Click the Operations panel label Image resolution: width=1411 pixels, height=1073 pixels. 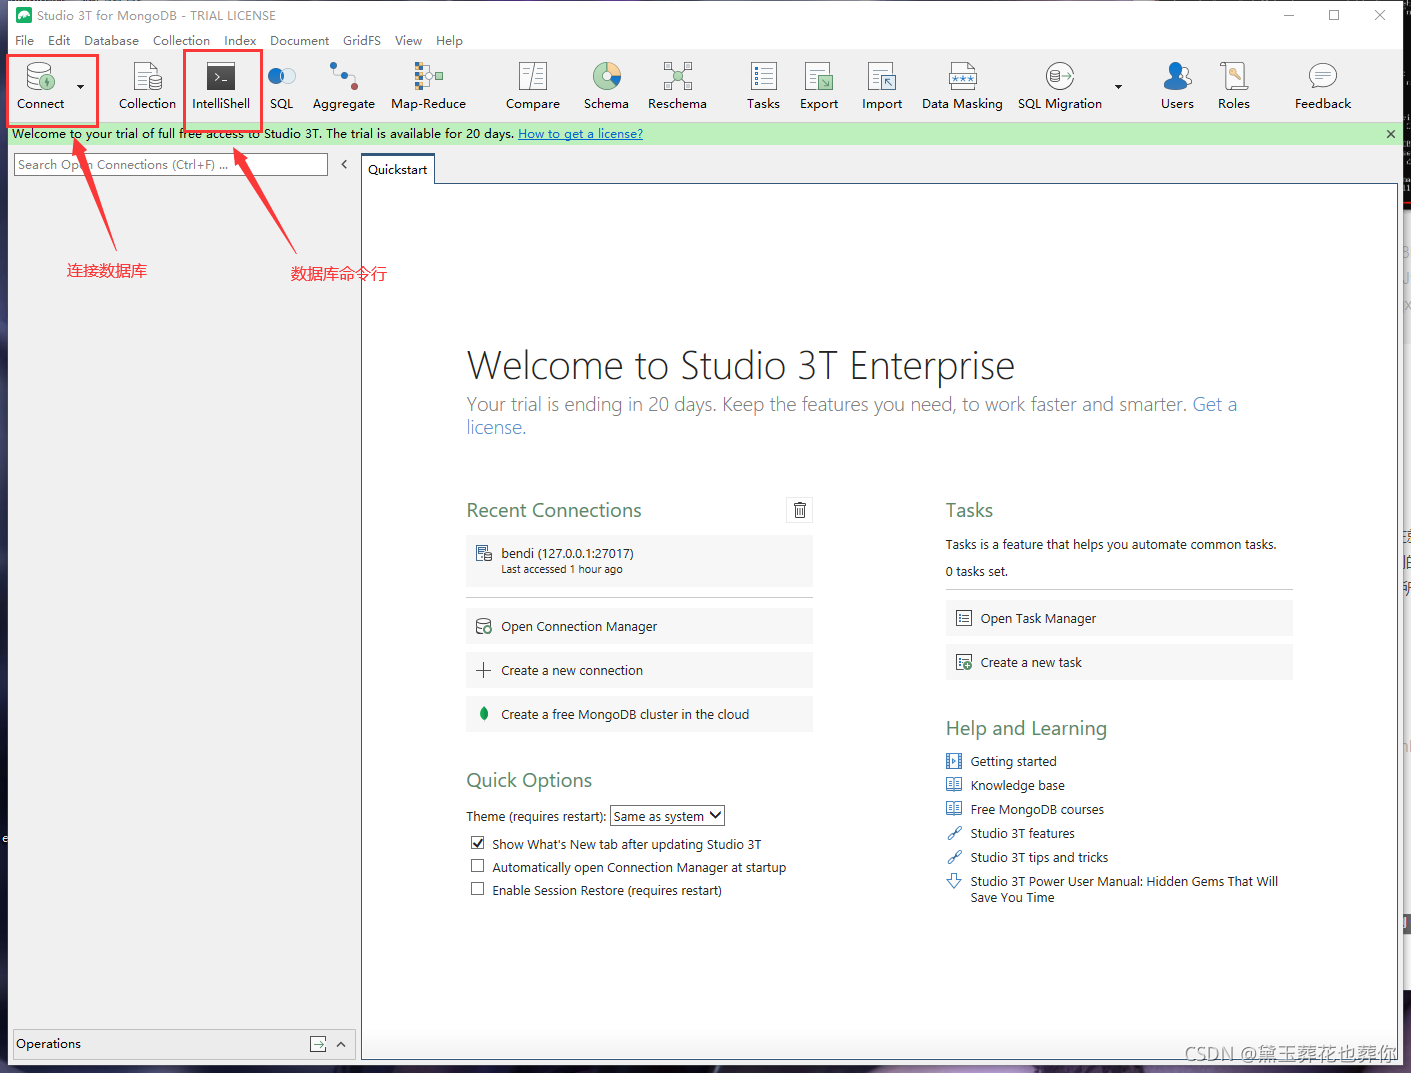click(48, 1044)
